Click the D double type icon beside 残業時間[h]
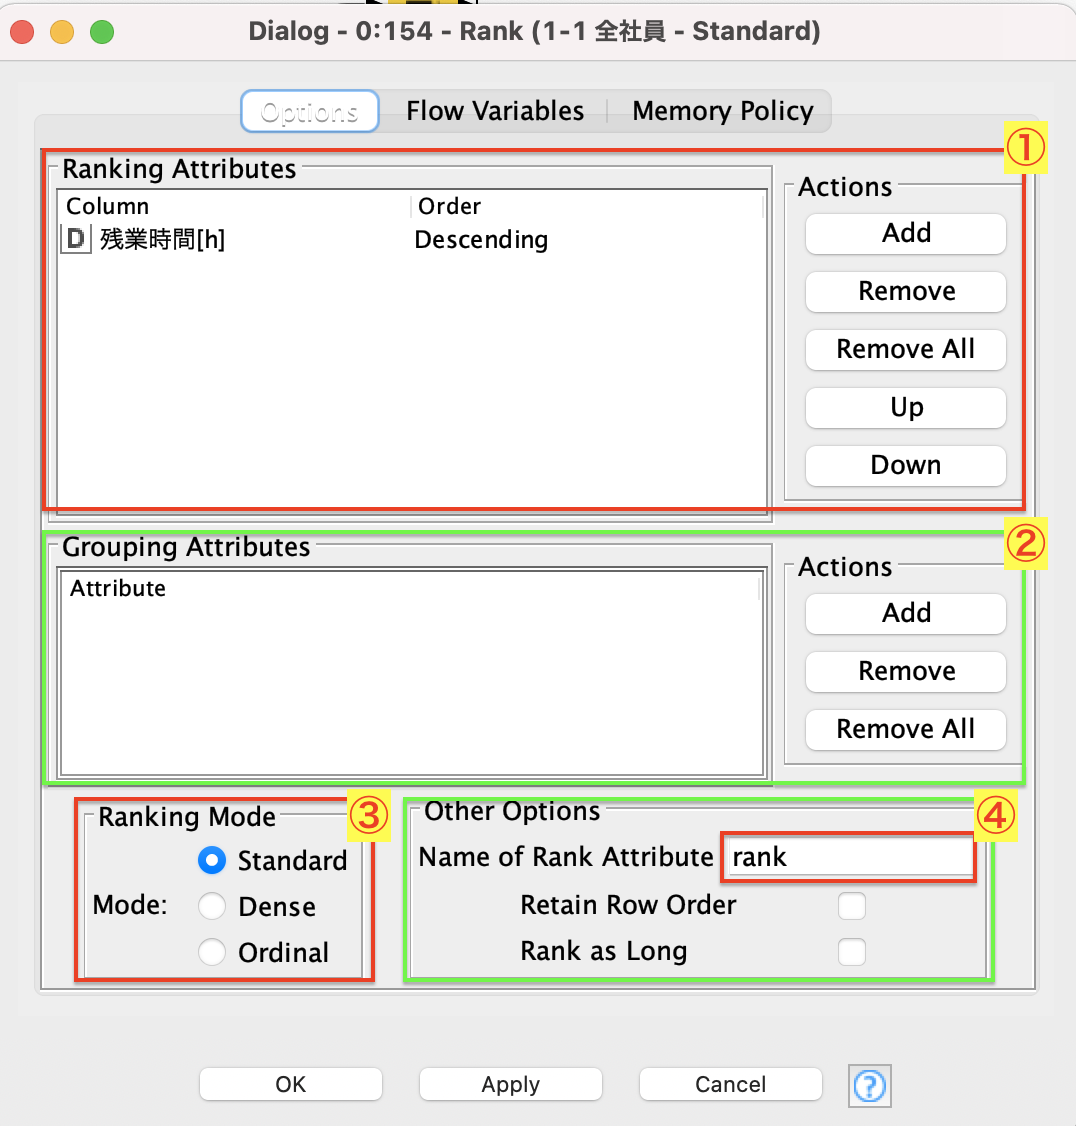 [75, 238]
